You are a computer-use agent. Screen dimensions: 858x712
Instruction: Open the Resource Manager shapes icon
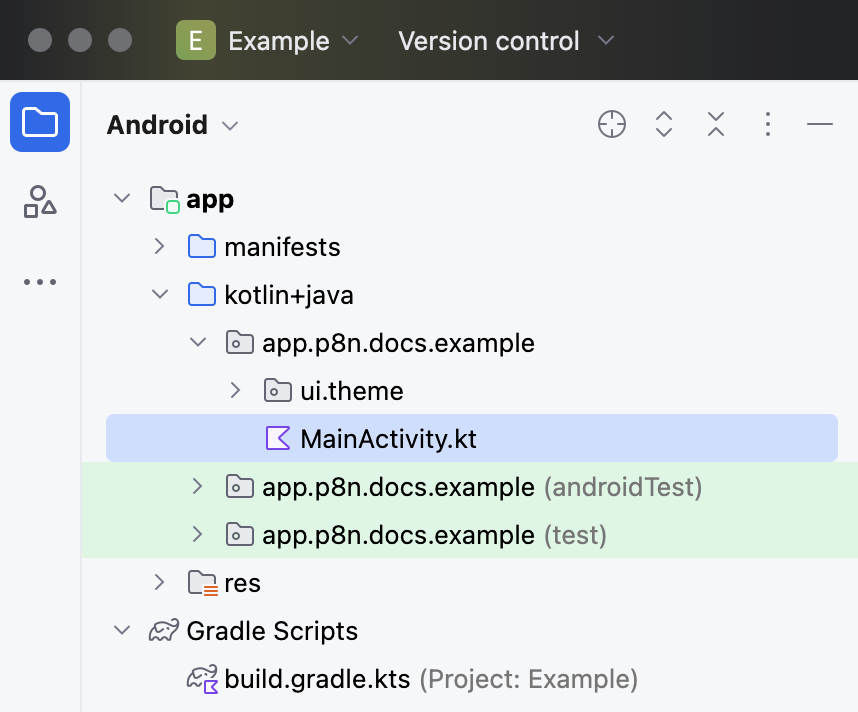(x=40, y=202)
